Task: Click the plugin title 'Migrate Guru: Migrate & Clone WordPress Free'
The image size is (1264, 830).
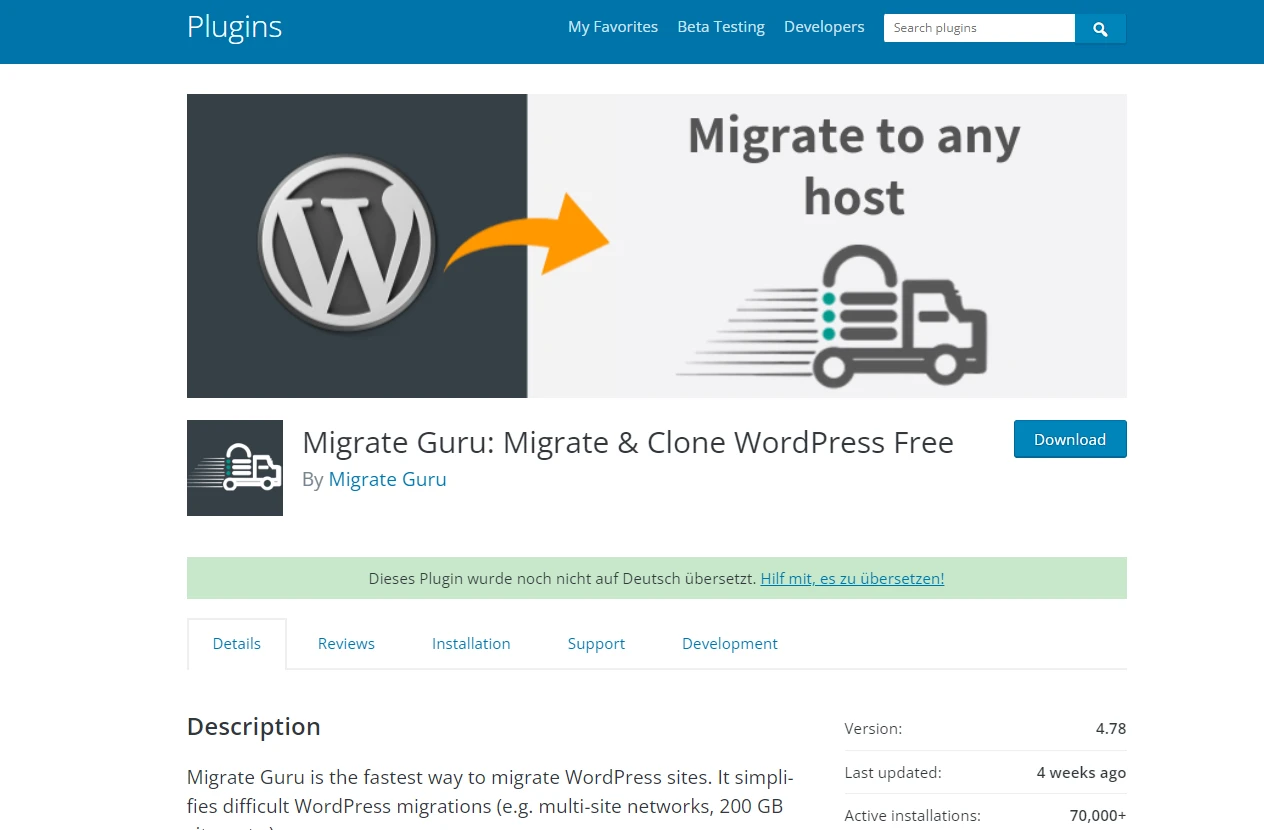Action: [628, 442]
